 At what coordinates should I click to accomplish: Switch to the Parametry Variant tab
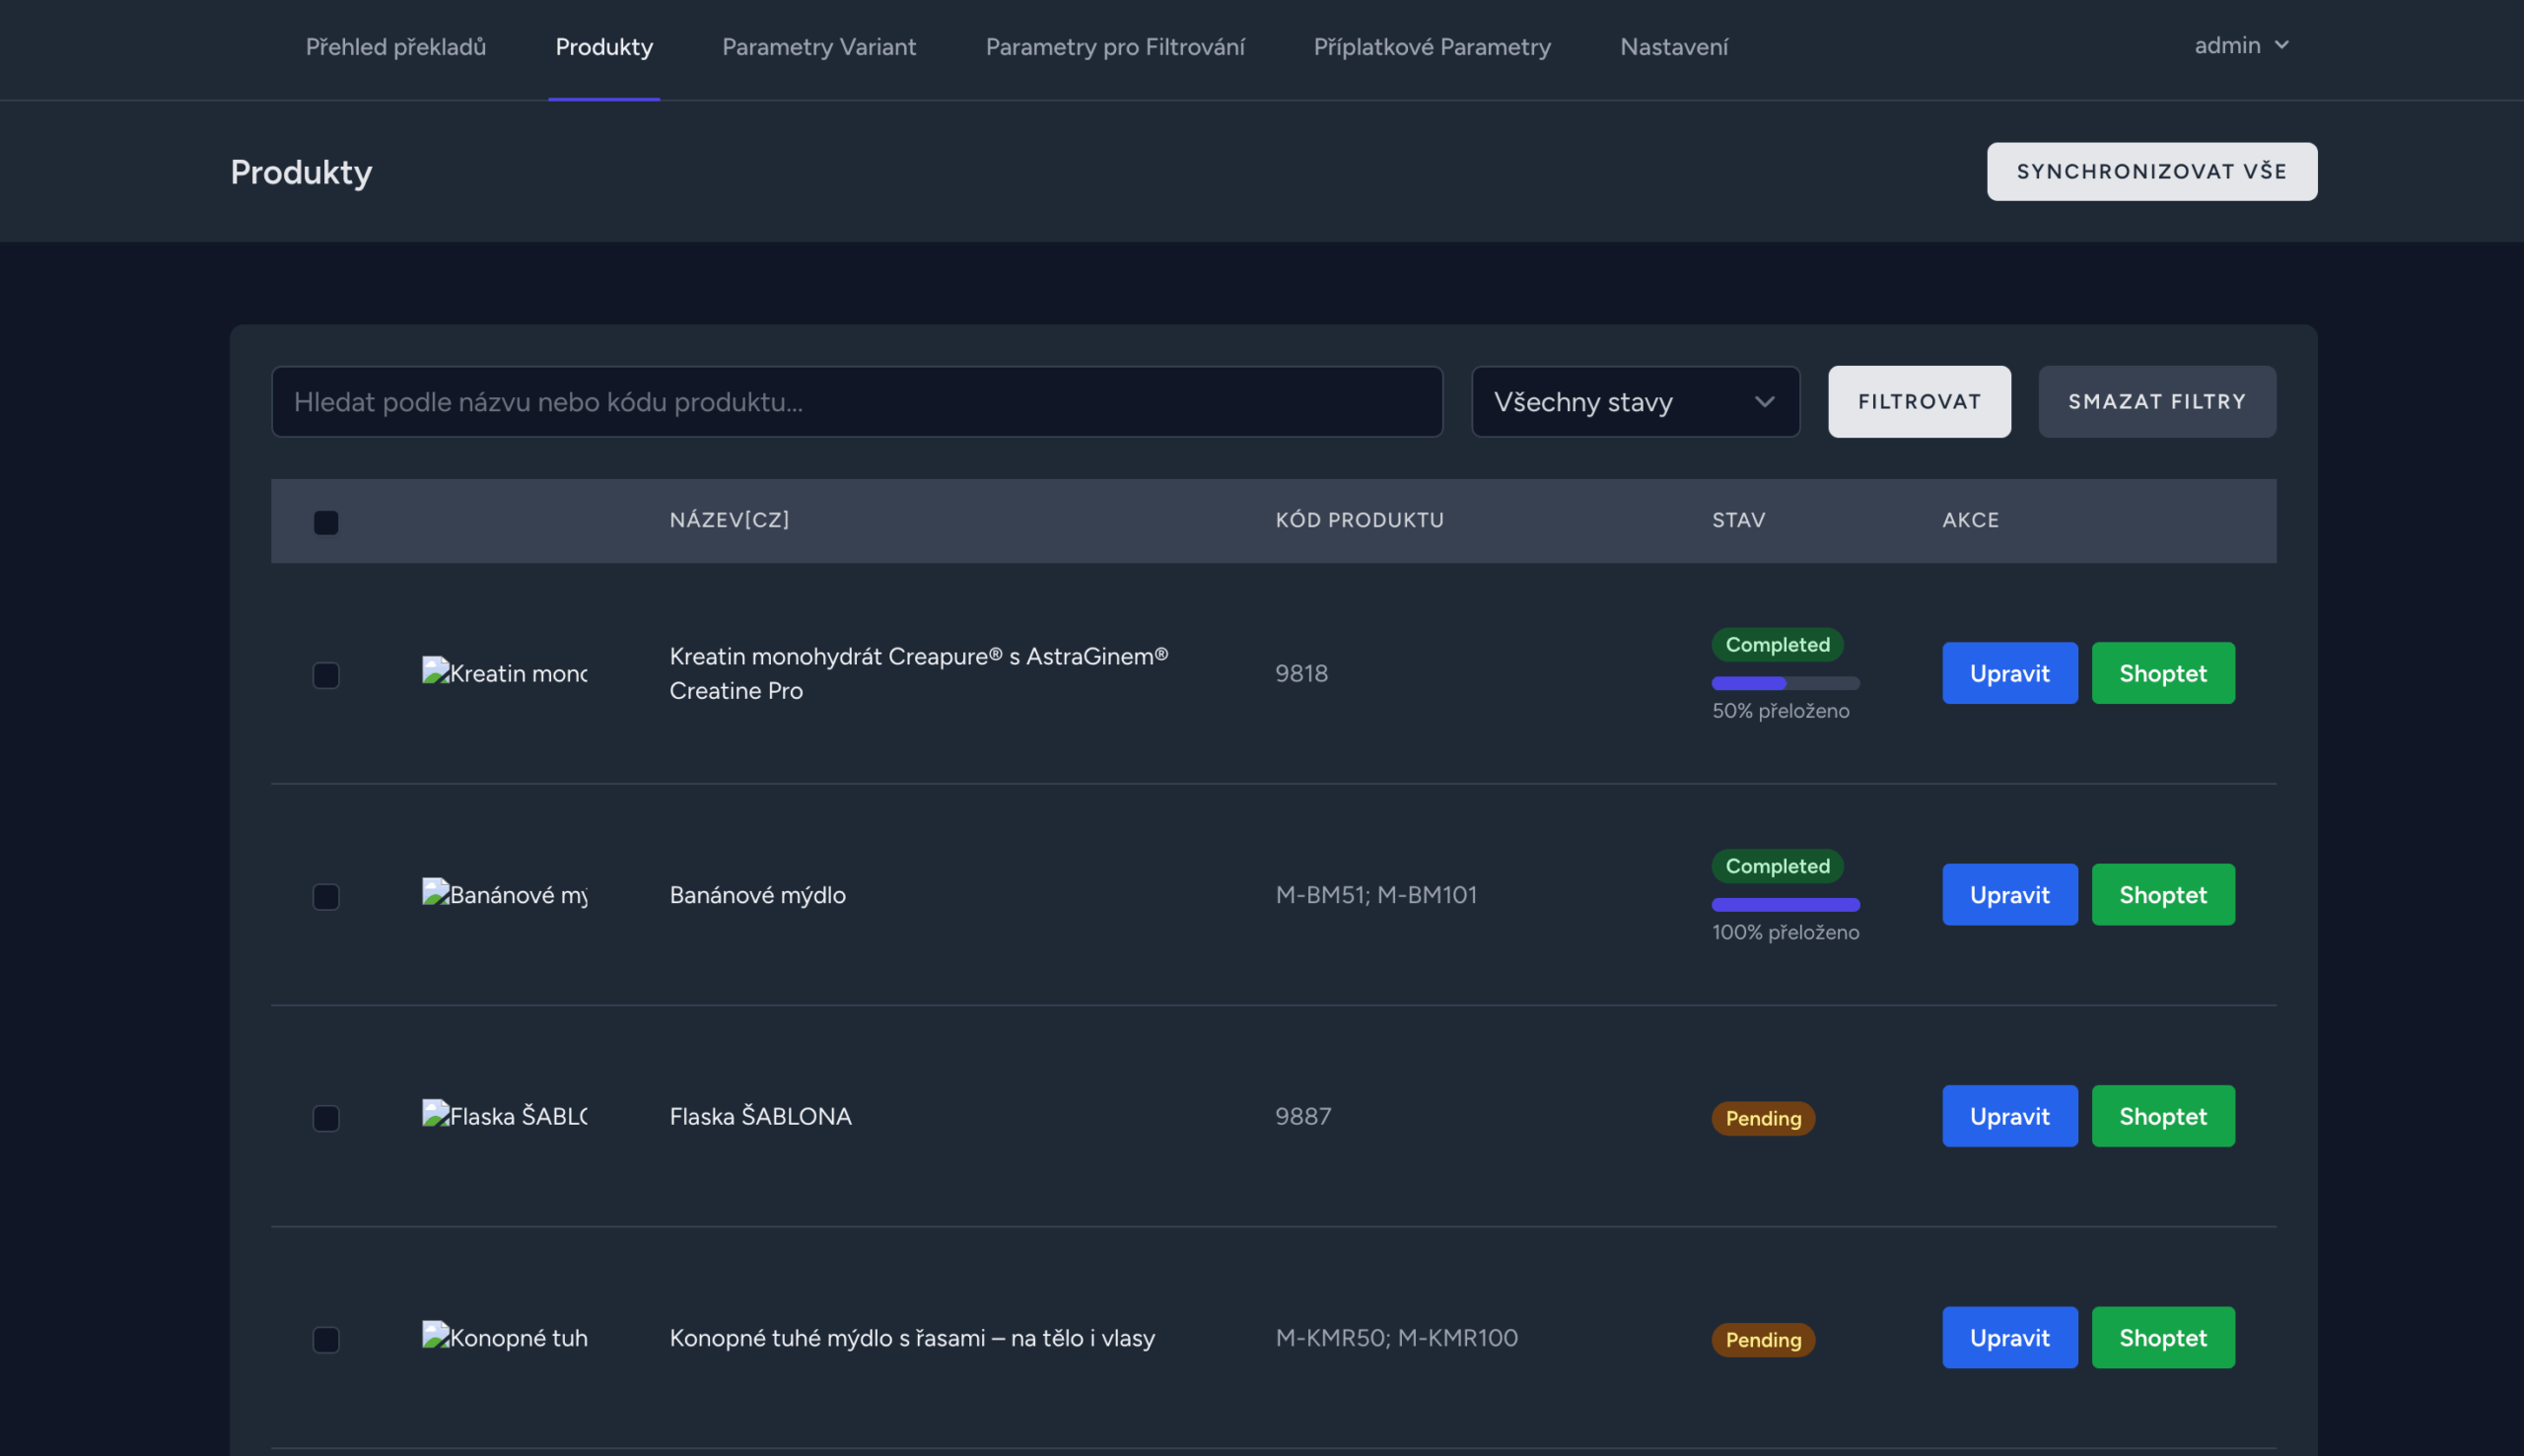click(x=818, y=47)
